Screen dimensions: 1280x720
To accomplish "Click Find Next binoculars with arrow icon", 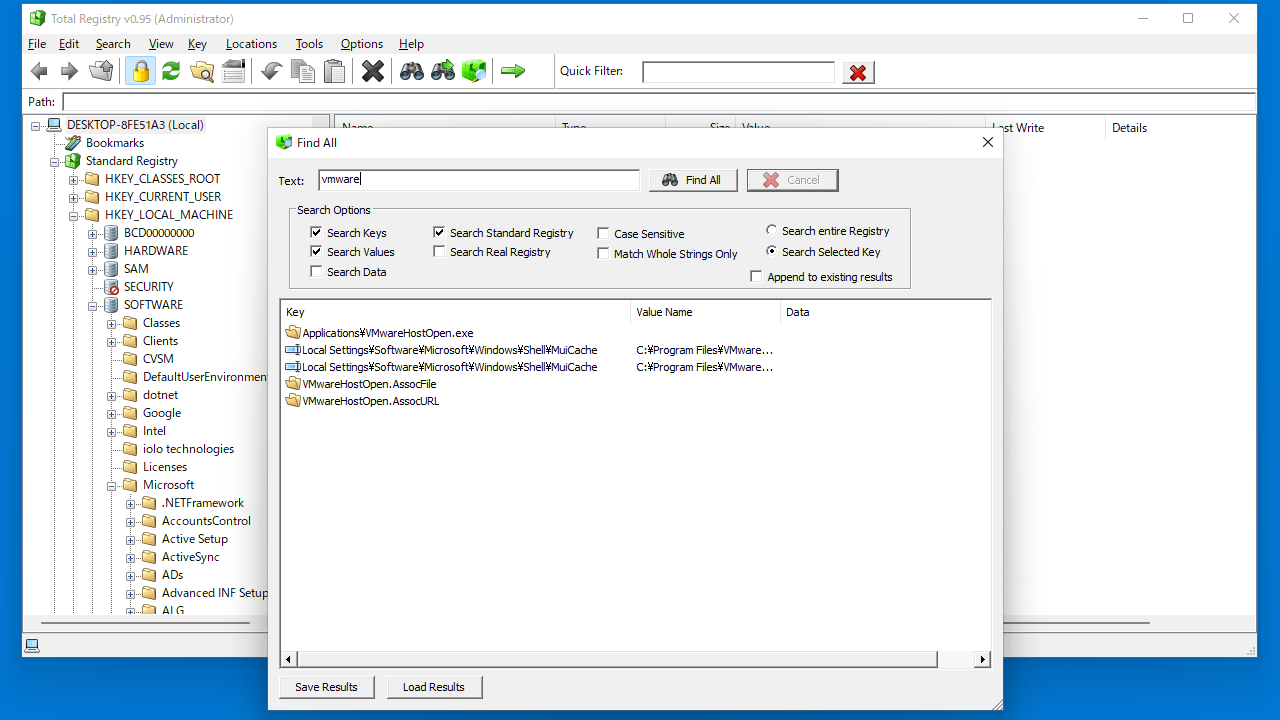I will pyautogui.click(x=443, y=71).
